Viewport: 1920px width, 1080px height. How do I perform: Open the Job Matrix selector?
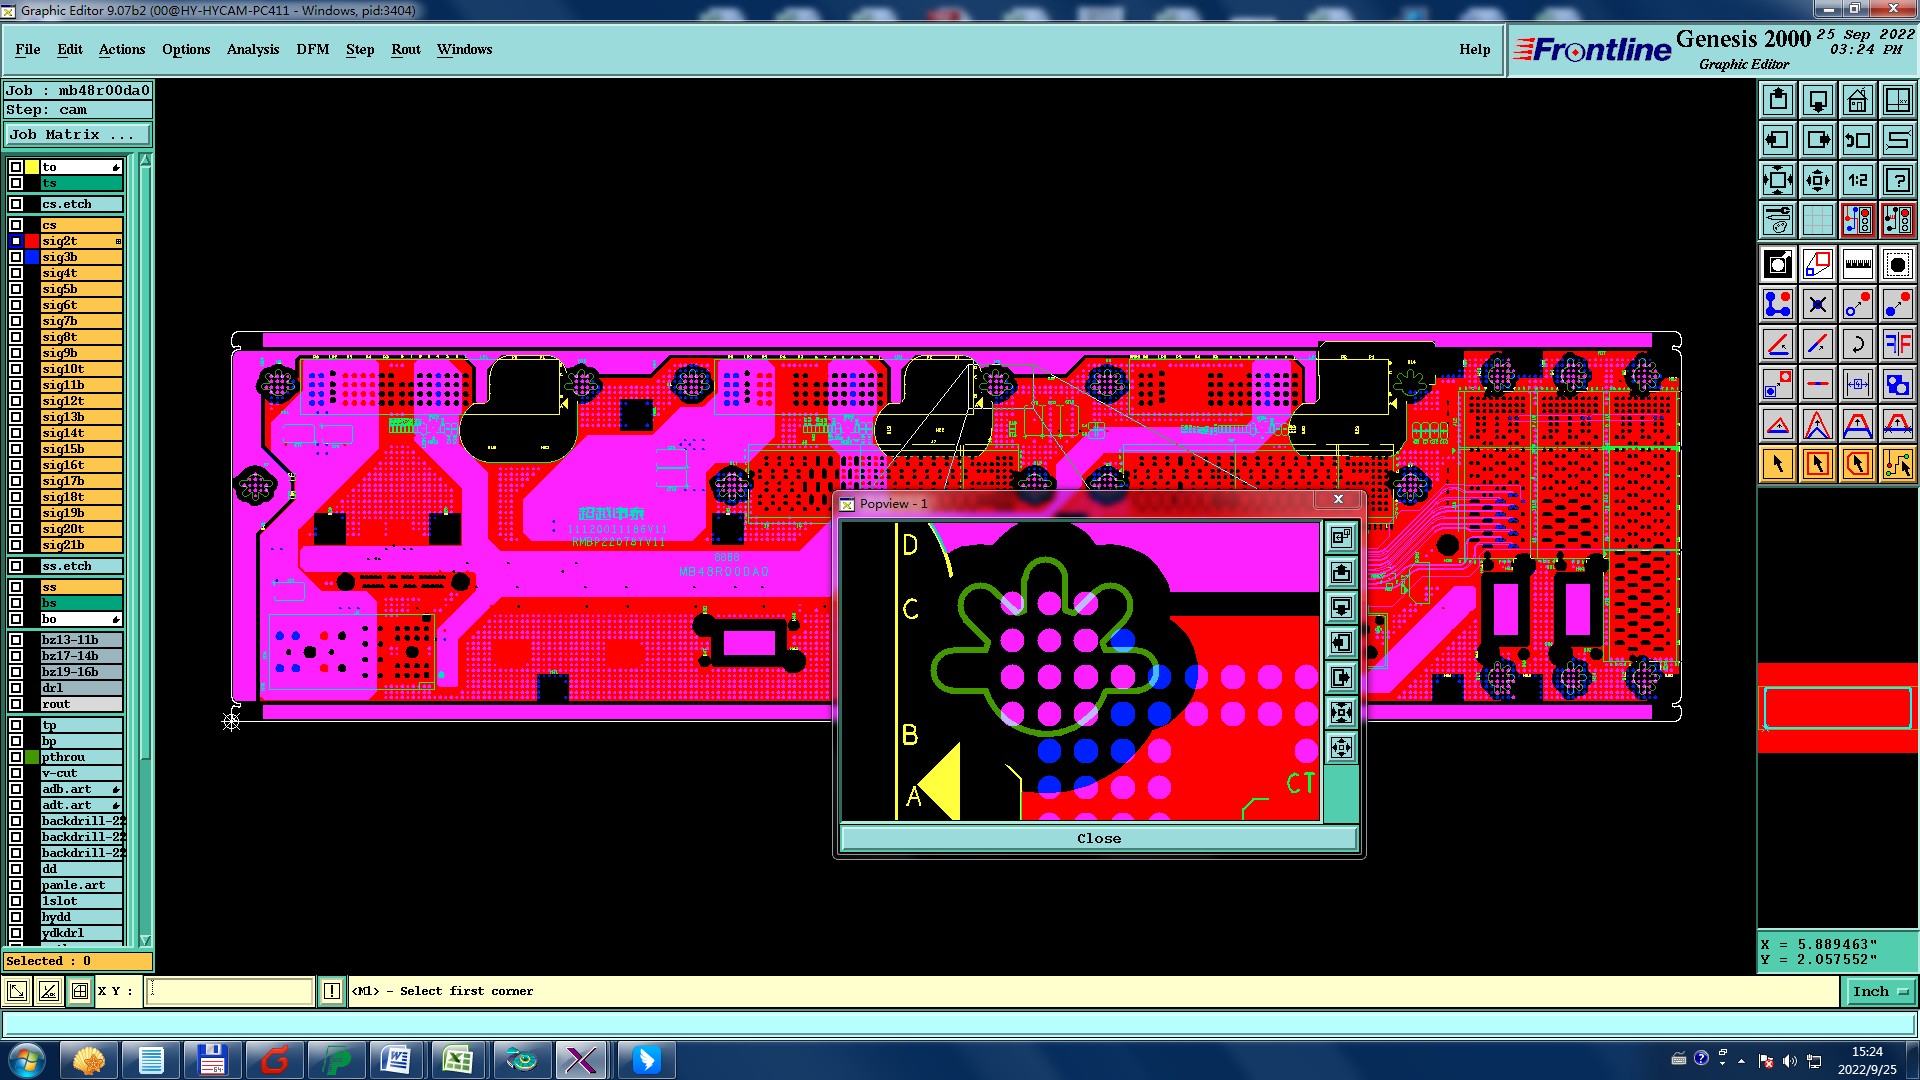77,135
